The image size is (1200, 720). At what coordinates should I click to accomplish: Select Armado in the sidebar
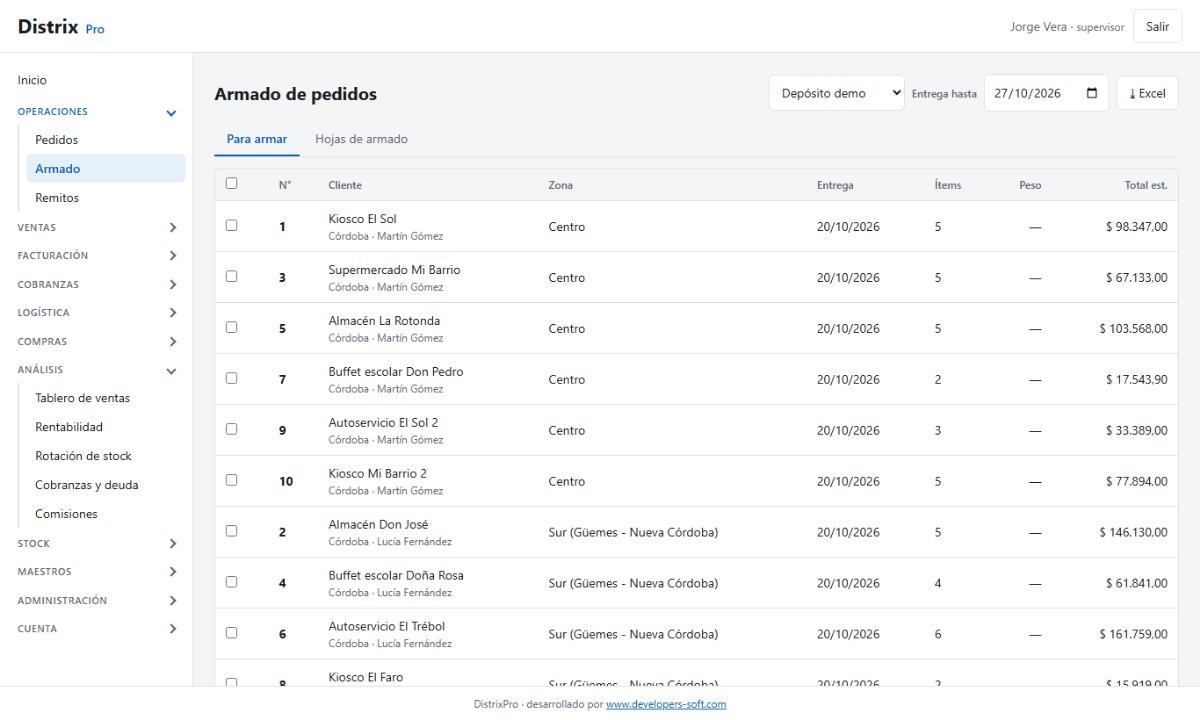pyautogui.click(x=106, y=169)
